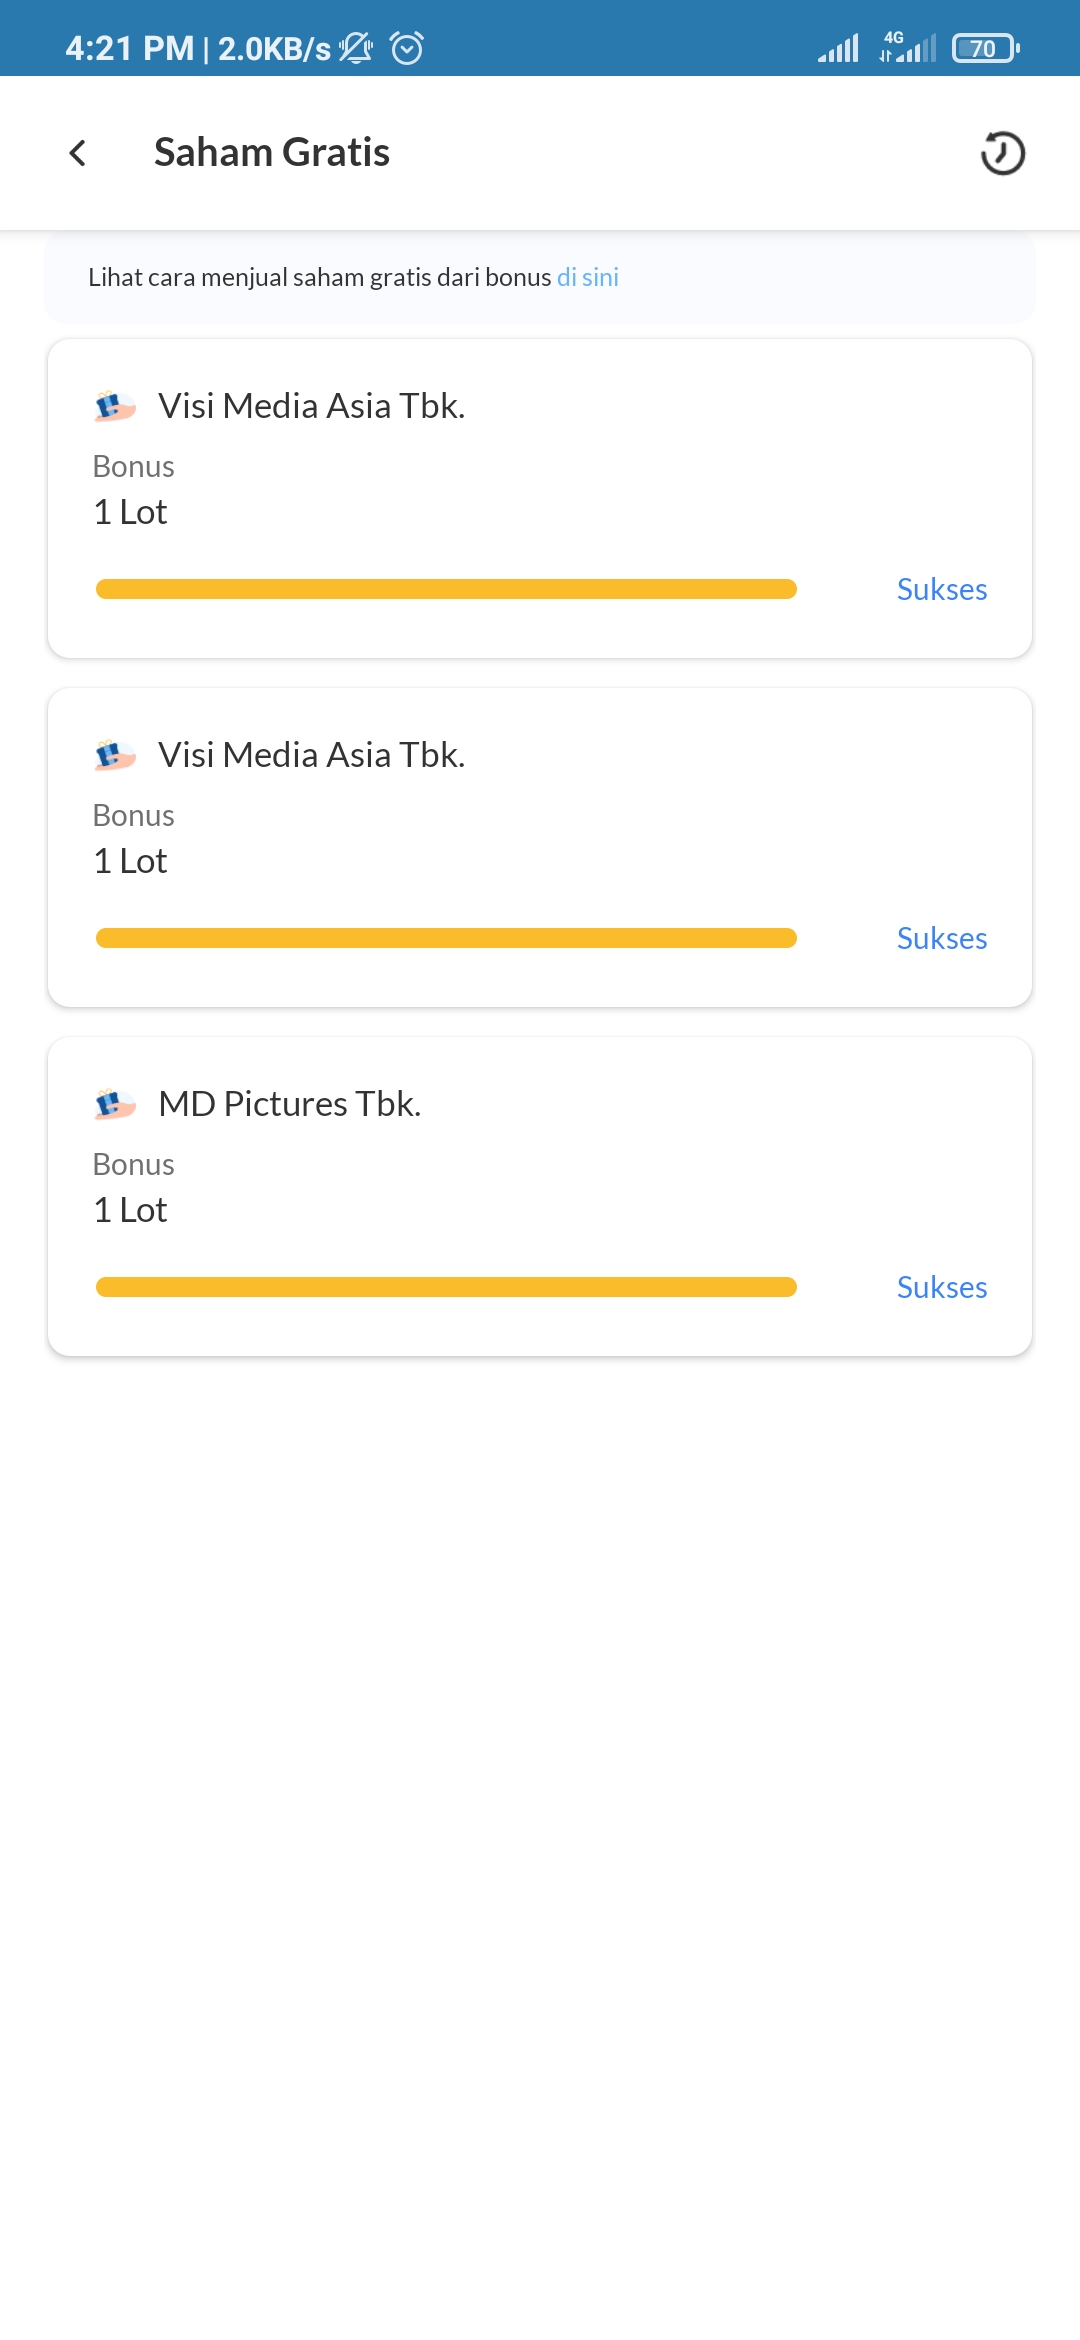Tap gift icon on first Visi Media card
The width and height of the screenshot is (1080, 2340).
point(114,406)
